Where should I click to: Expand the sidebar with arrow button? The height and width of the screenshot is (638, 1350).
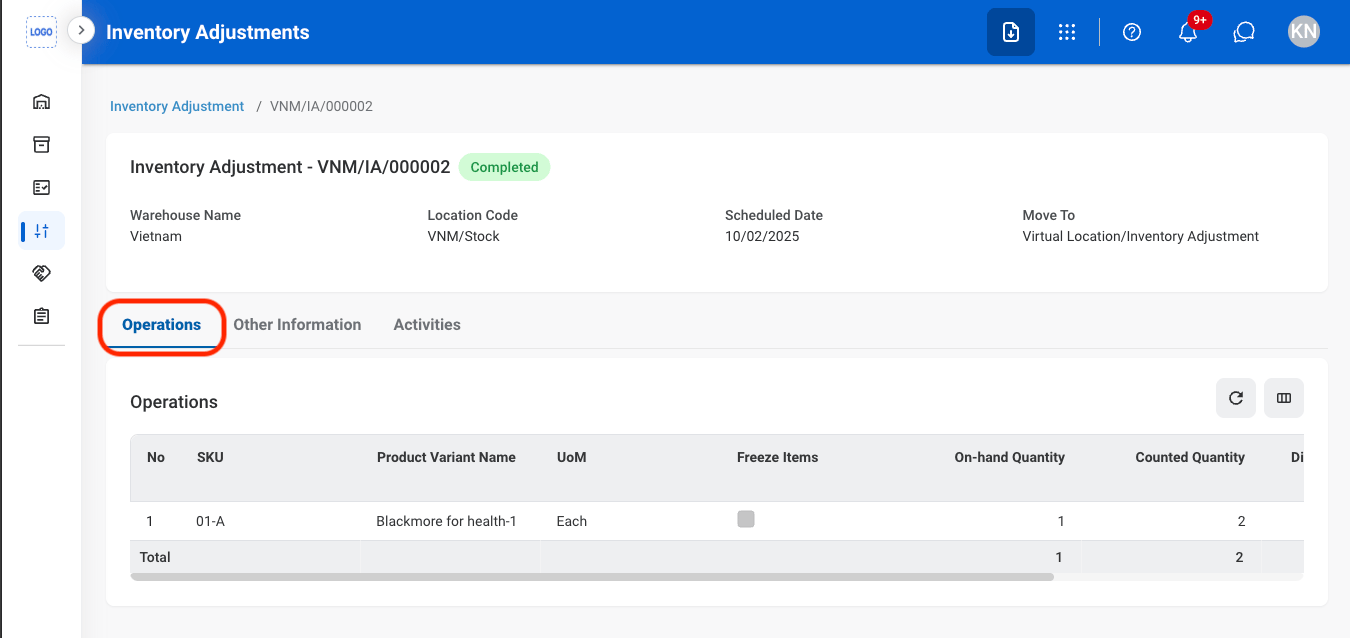tap(81, 31)
